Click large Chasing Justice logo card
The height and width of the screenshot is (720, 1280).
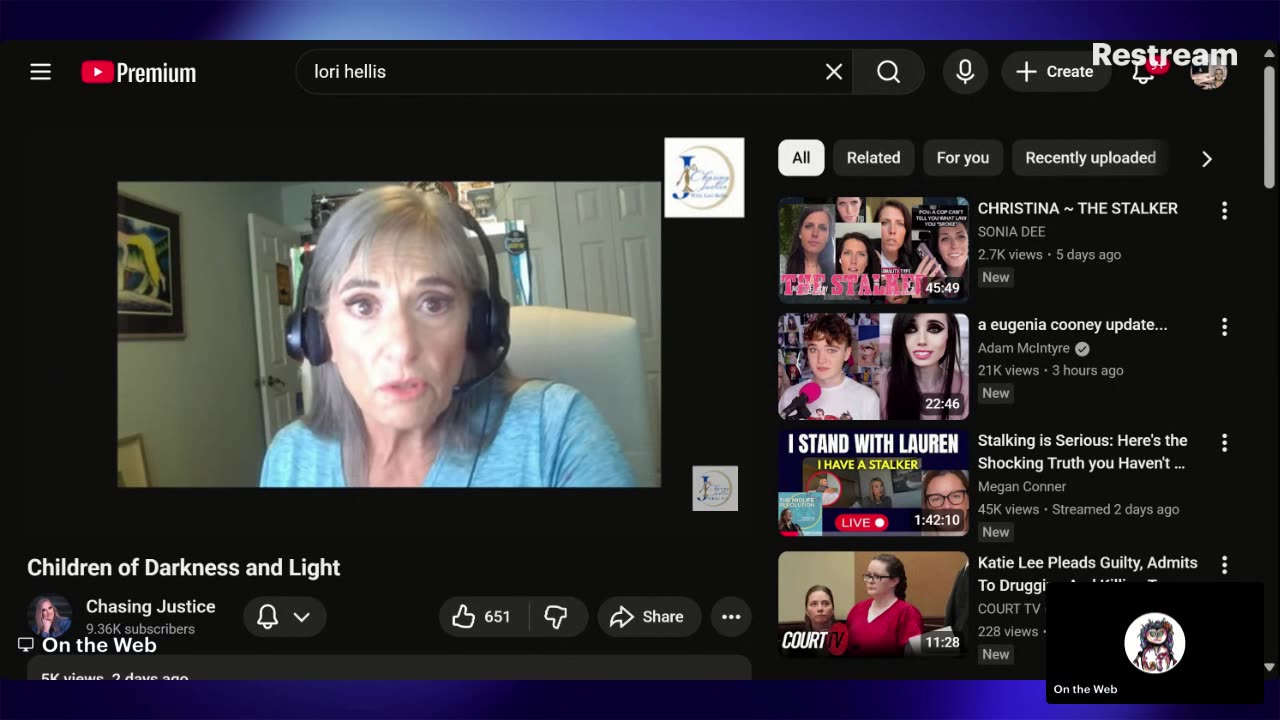tap(704, 178)
